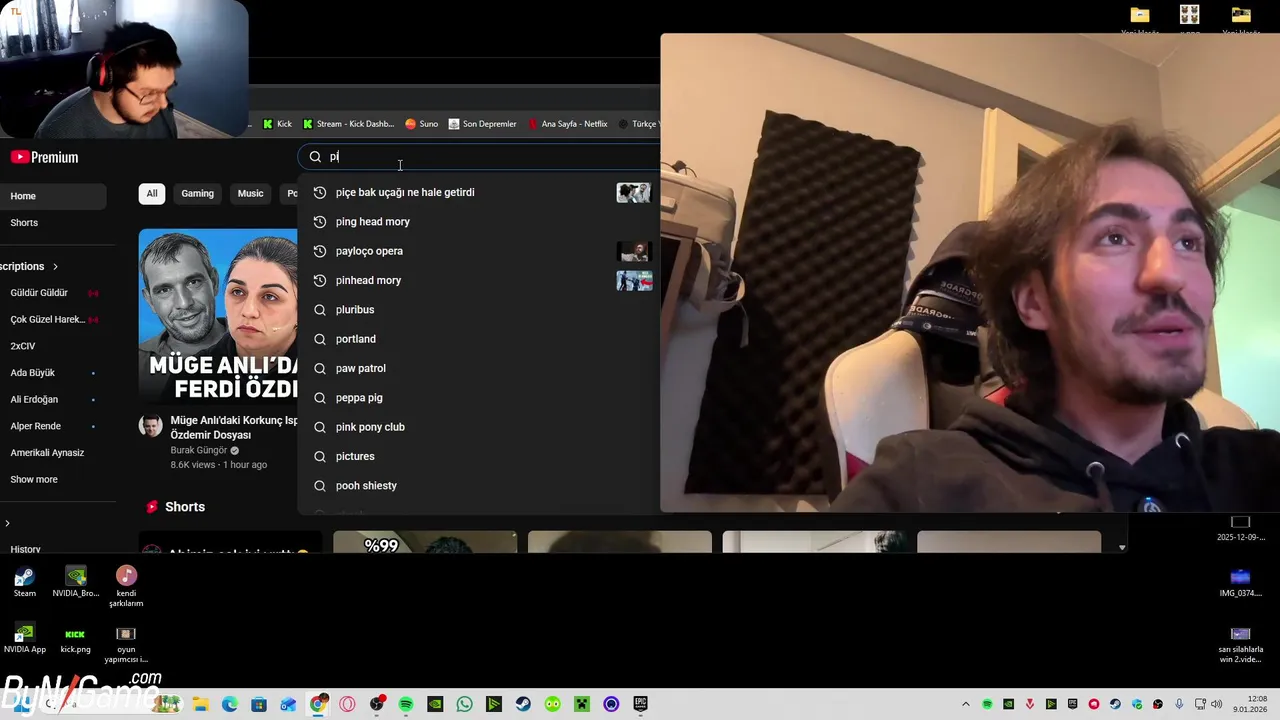
Task: Expand the Subscriptions section chevron
Action: 55,267
